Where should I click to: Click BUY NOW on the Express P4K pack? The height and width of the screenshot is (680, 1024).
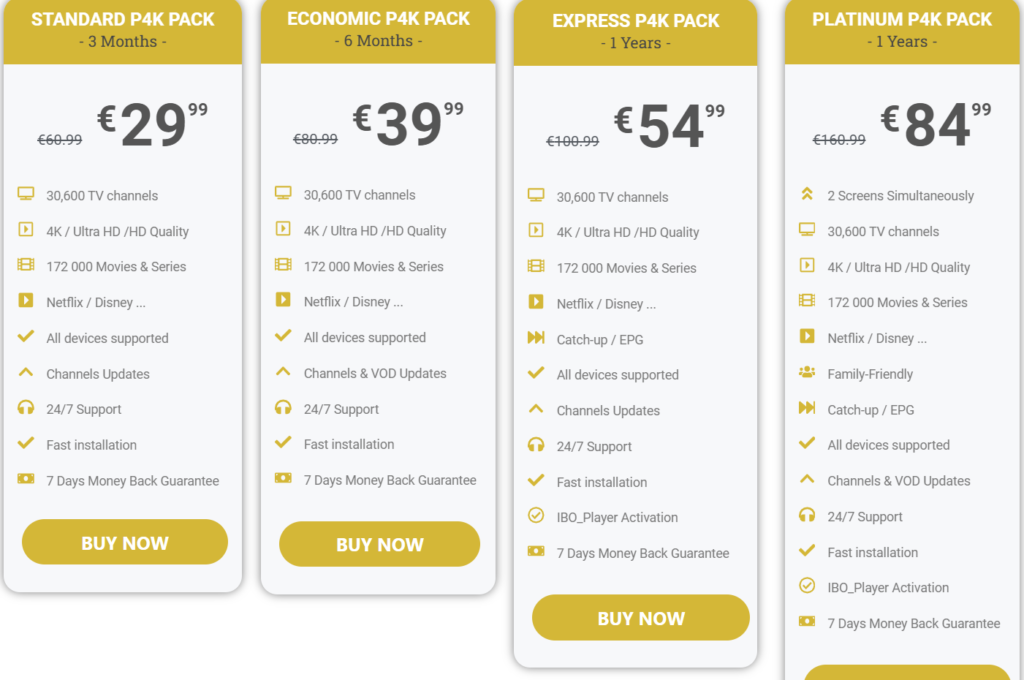point(640,617)
